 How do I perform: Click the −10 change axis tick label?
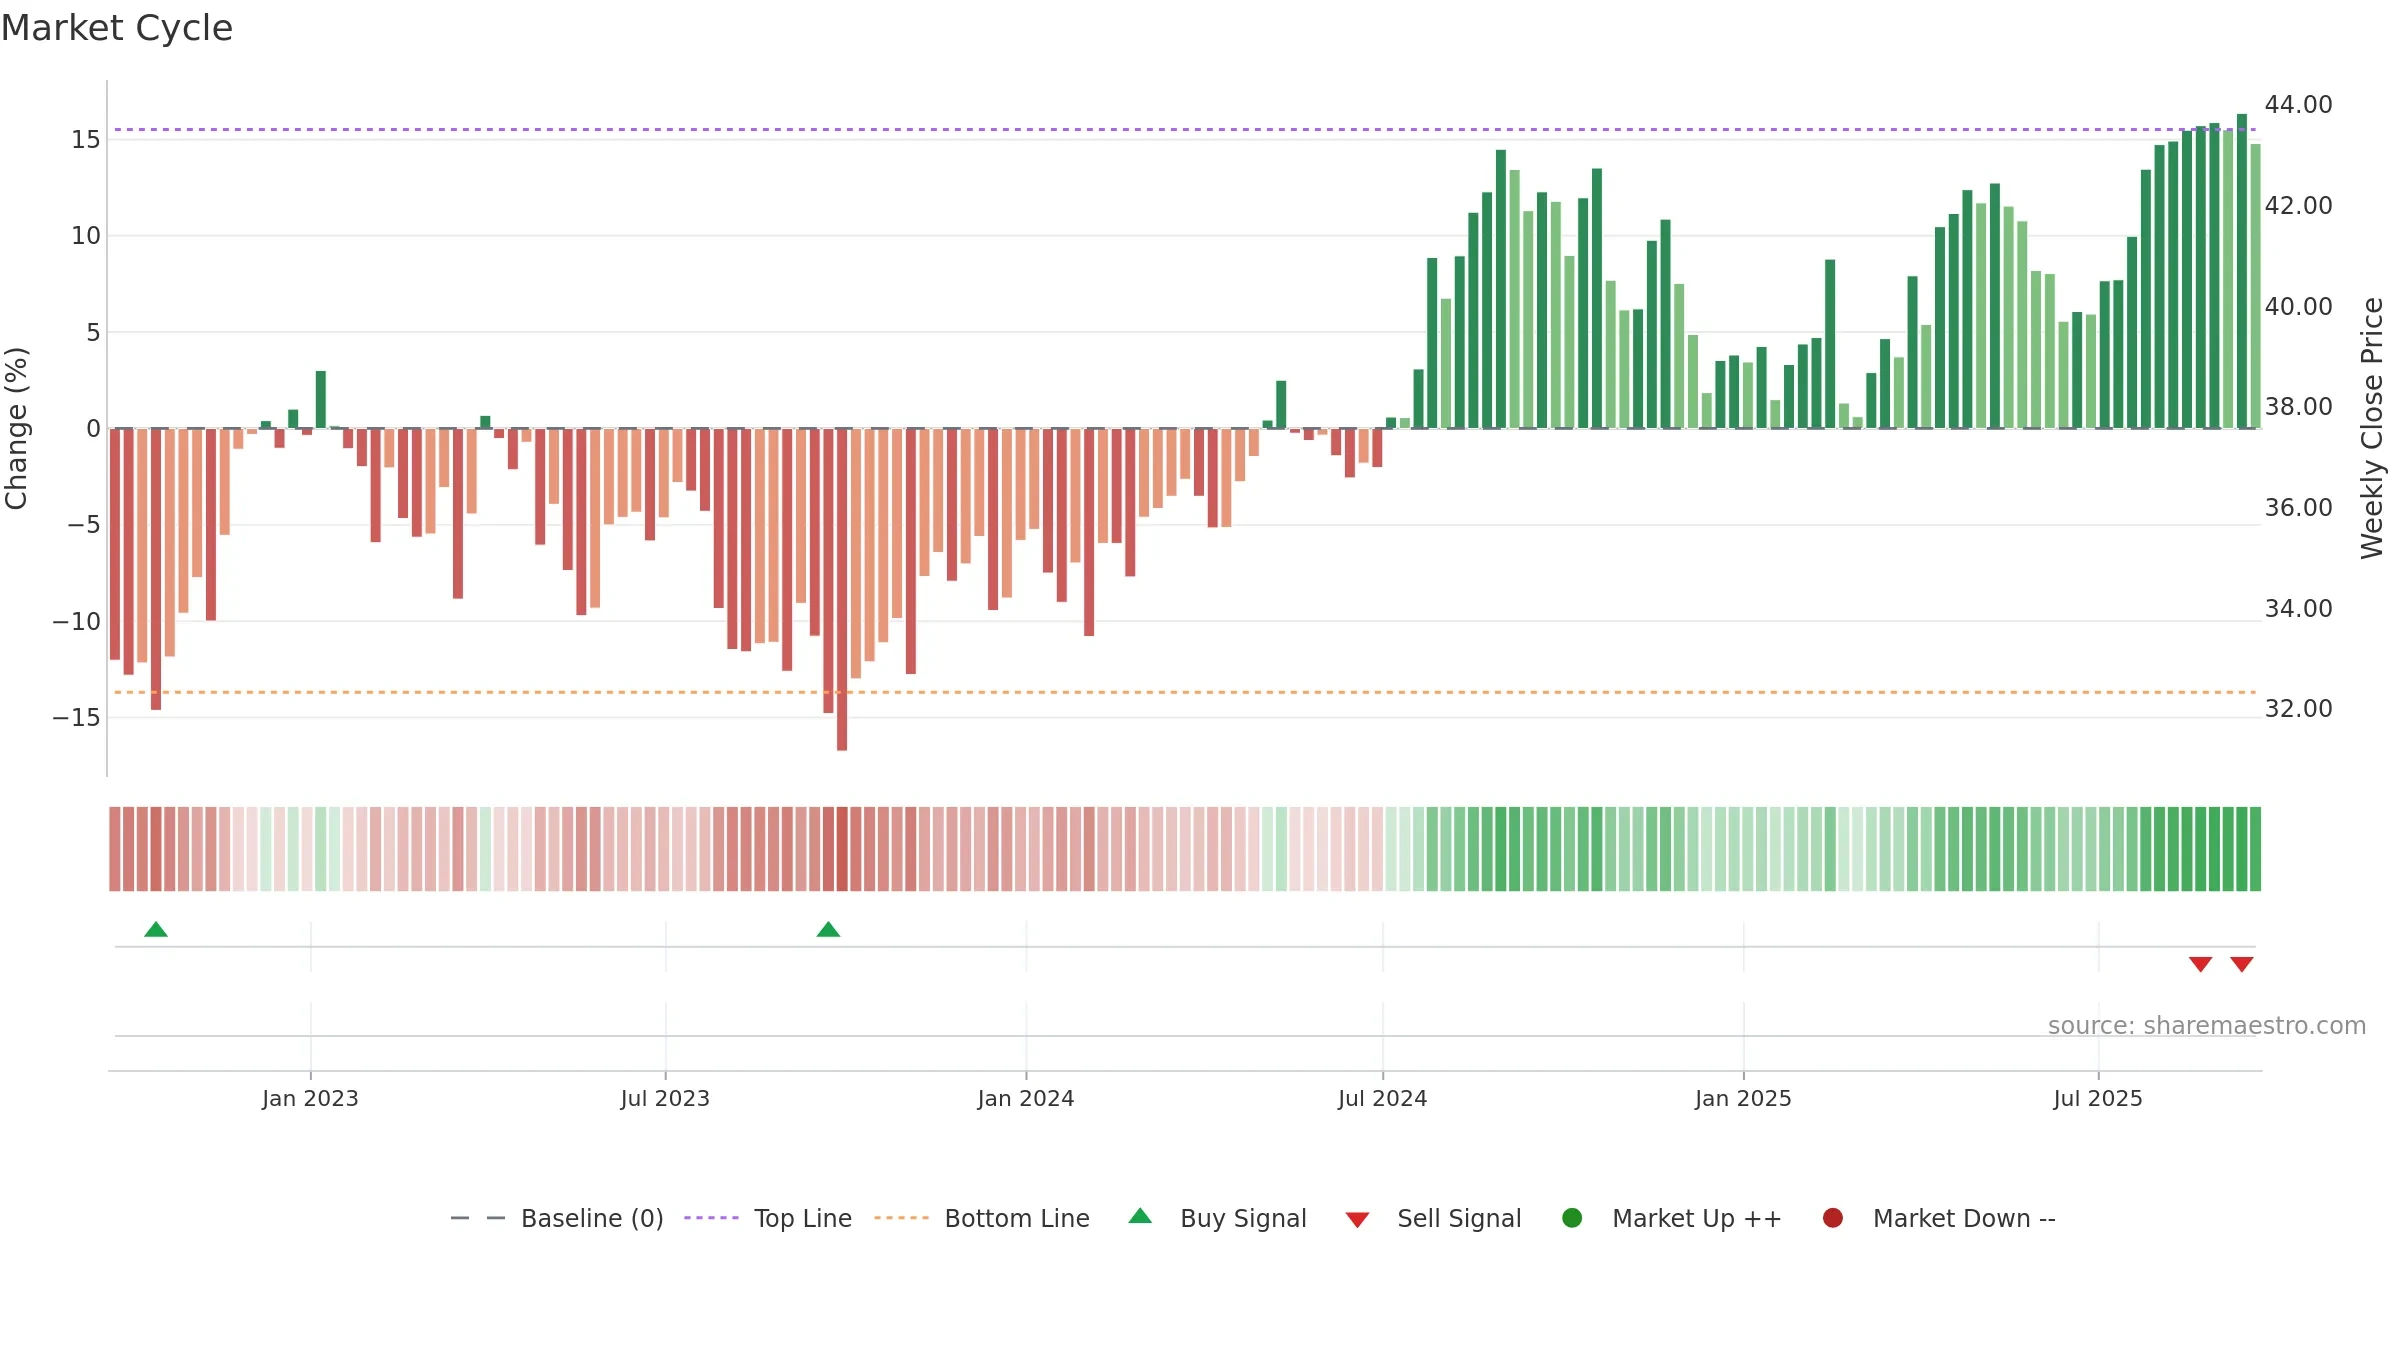(x=77, y=621)
